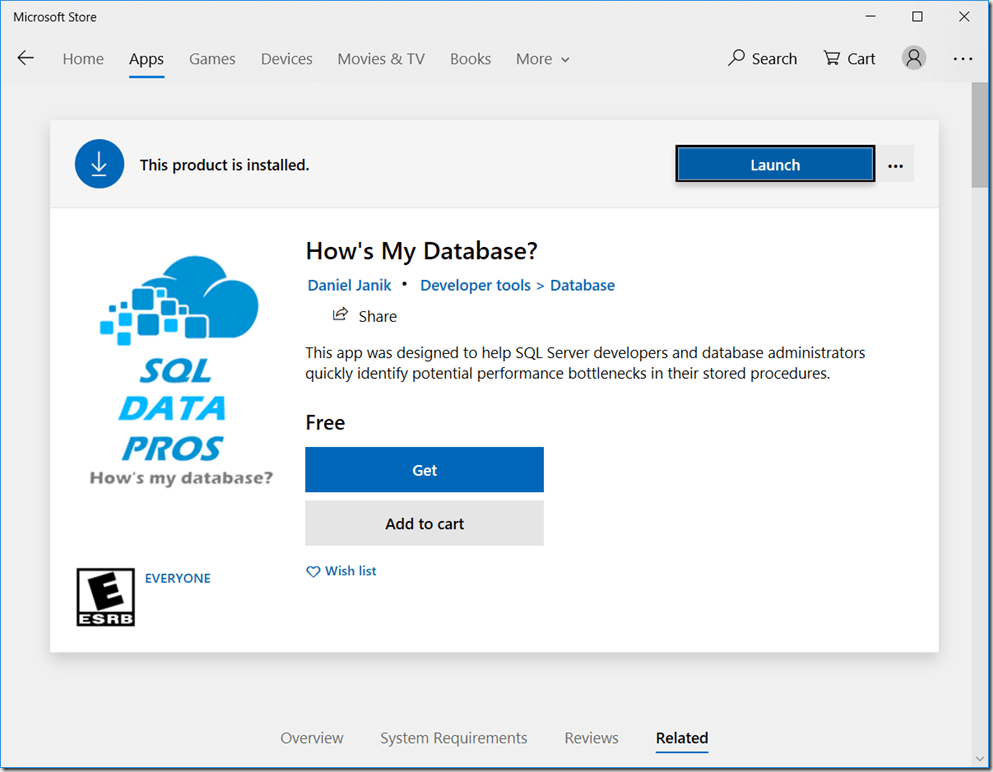Open the Daniel Janik publisher link
The width and height of the screenshot is (993, 772).
click(x=349, y=285)
